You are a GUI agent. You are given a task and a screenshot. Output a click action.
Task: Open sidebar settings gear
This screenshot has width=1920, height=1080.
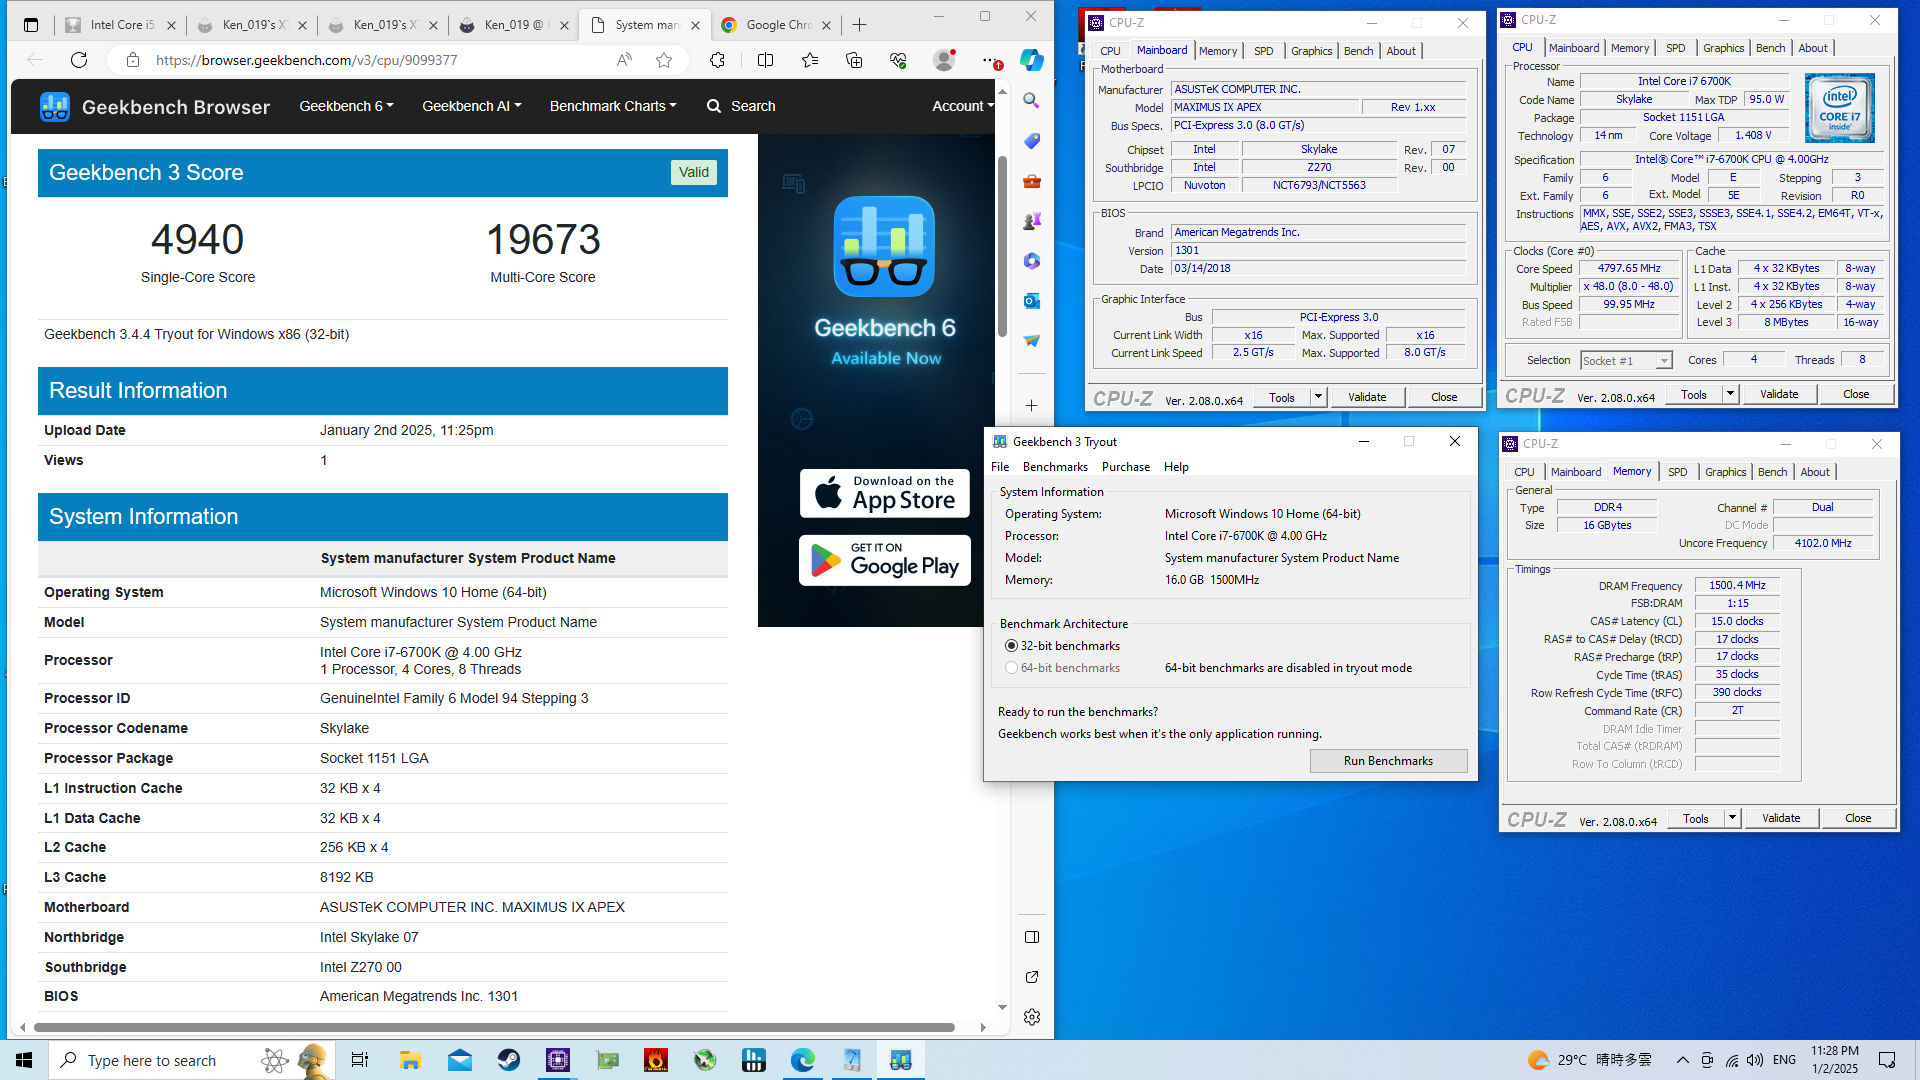1031,1017
